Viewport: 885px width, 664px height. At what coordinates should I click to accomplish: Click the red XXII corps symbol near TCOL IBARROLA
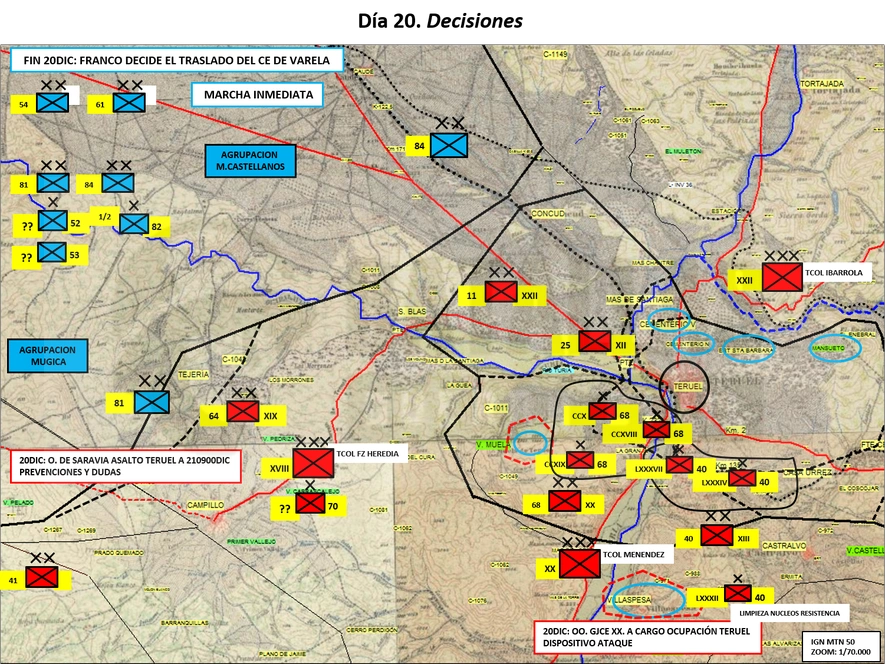pyautogui.click(x=782, y=277)
